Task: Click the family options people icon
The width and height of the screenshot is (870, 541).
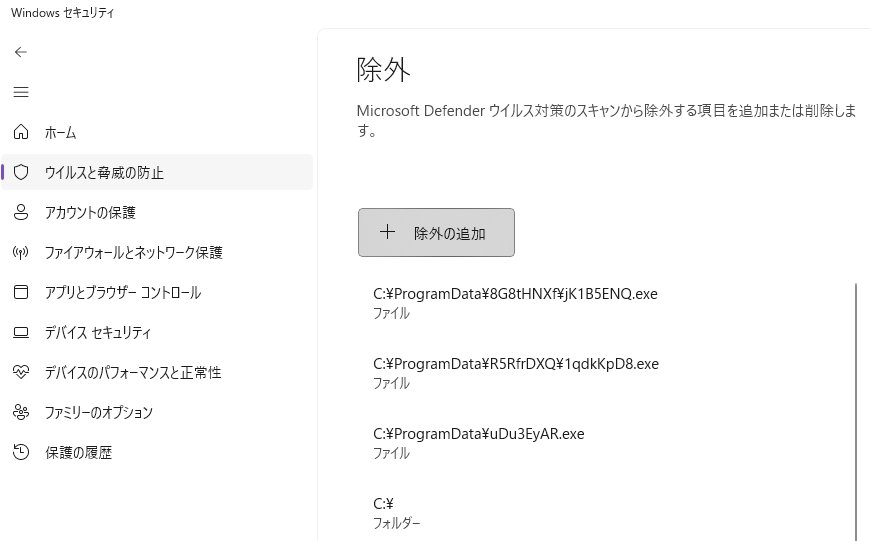Action: coord(21,412)
